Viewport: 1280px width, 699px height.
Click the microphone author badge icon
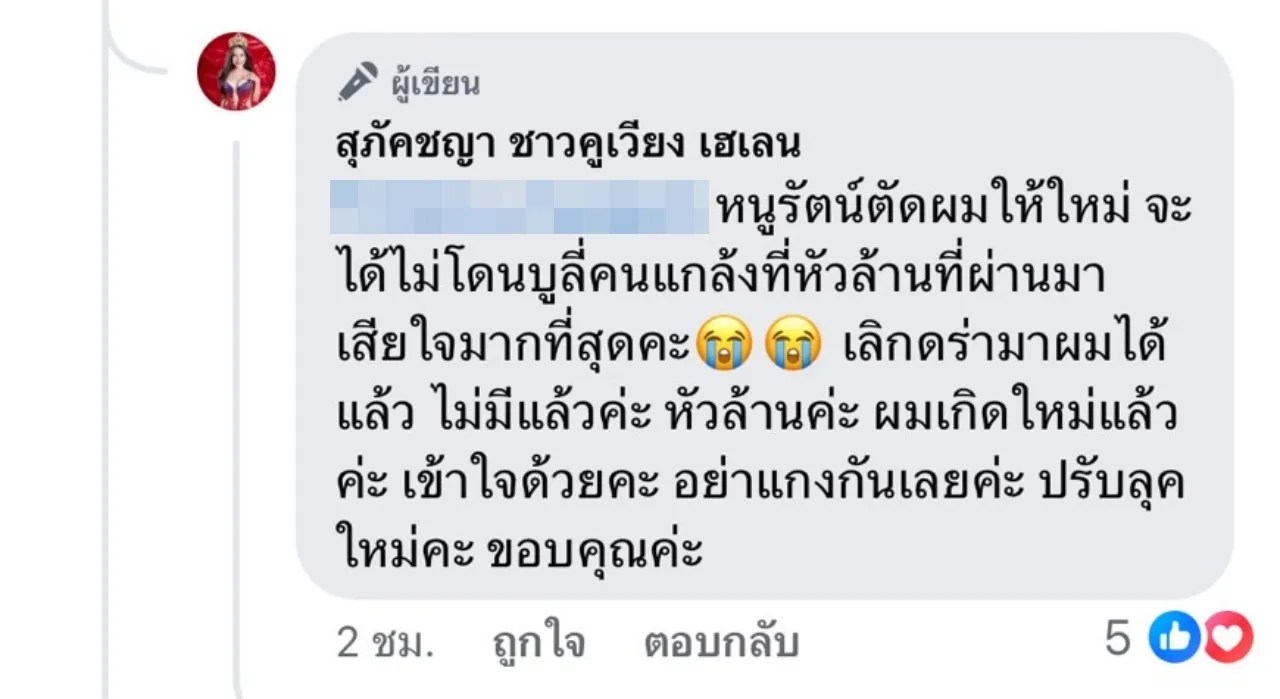pos(357,83)
